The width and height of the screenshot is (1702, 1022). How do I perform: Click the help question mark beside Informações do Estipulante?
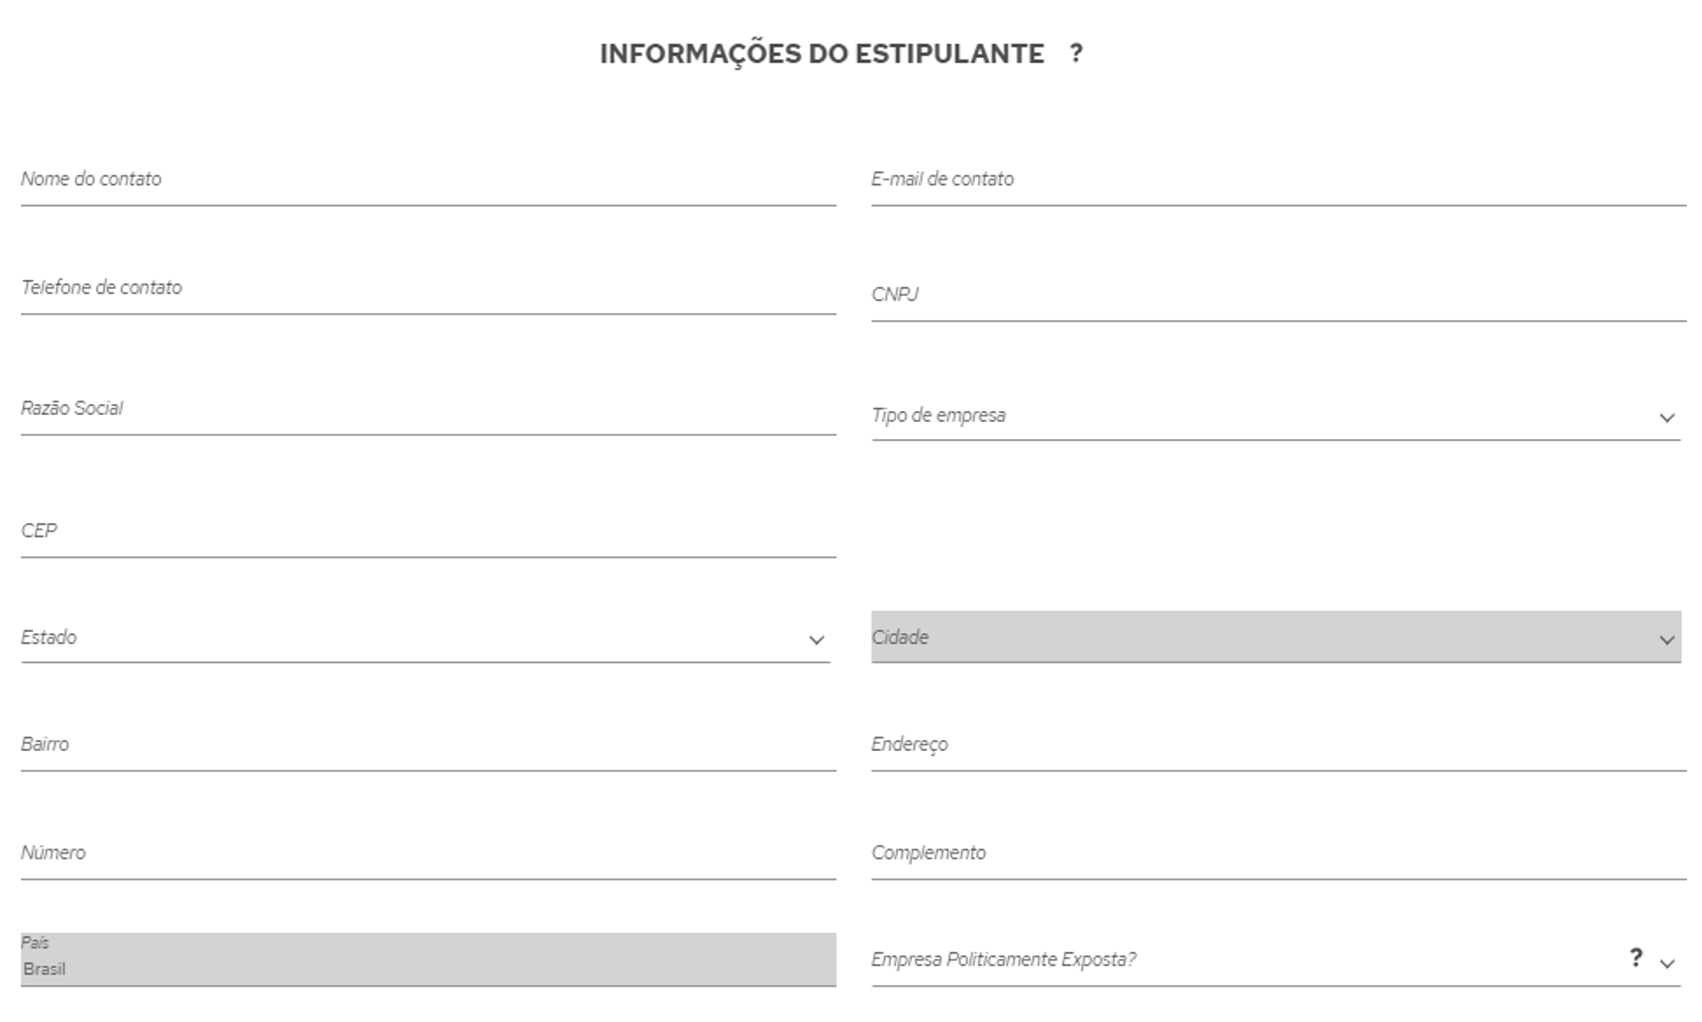tap(1076, 53)
